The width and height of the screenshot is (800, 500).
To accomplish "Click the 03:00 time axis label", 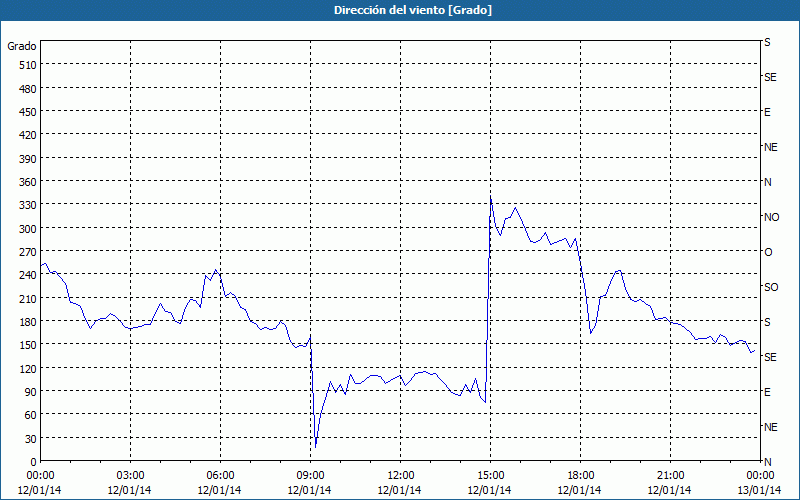I will [x=130, y=476].
